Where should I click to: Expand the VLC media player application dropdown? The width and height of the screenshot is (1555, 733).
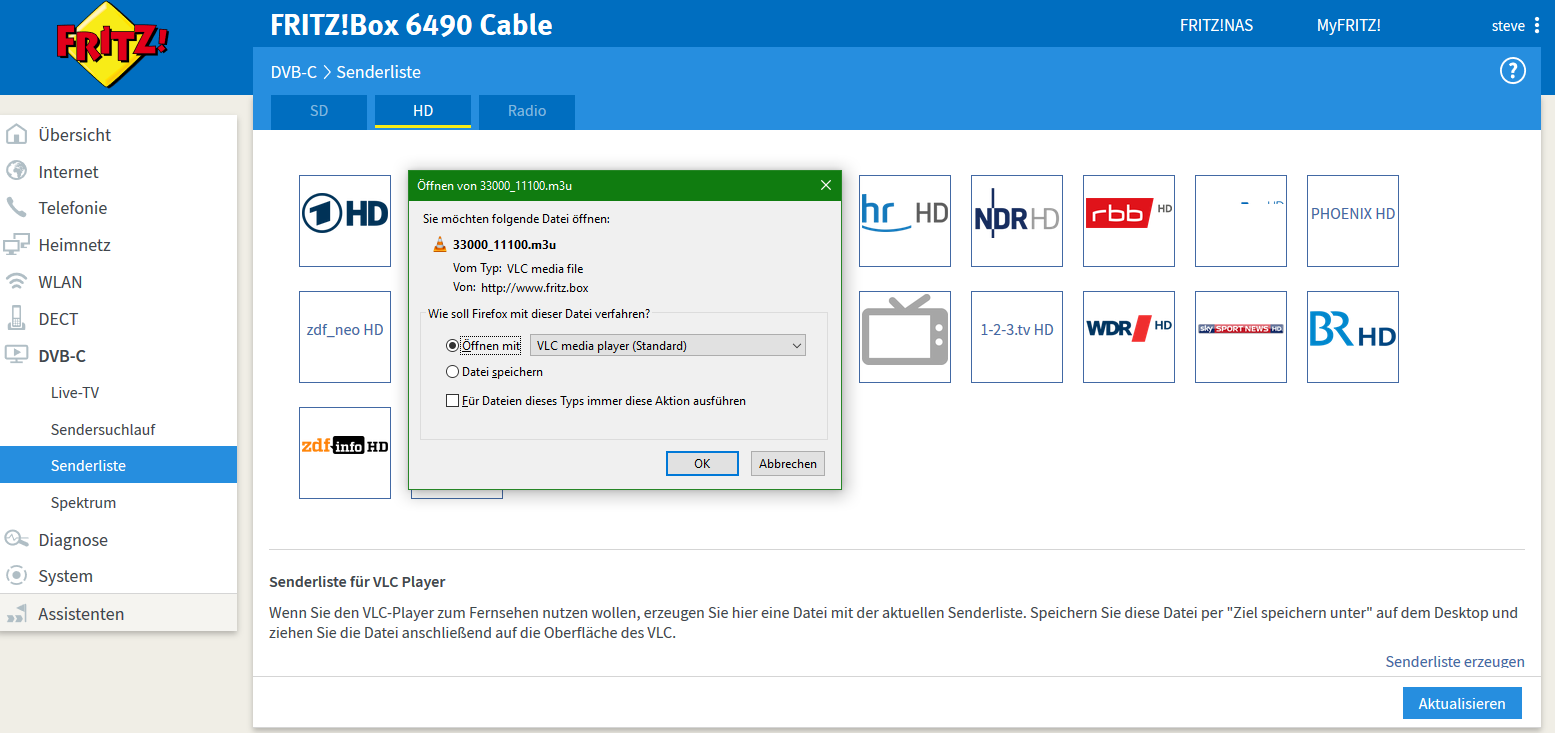click(x=667, y=346)
